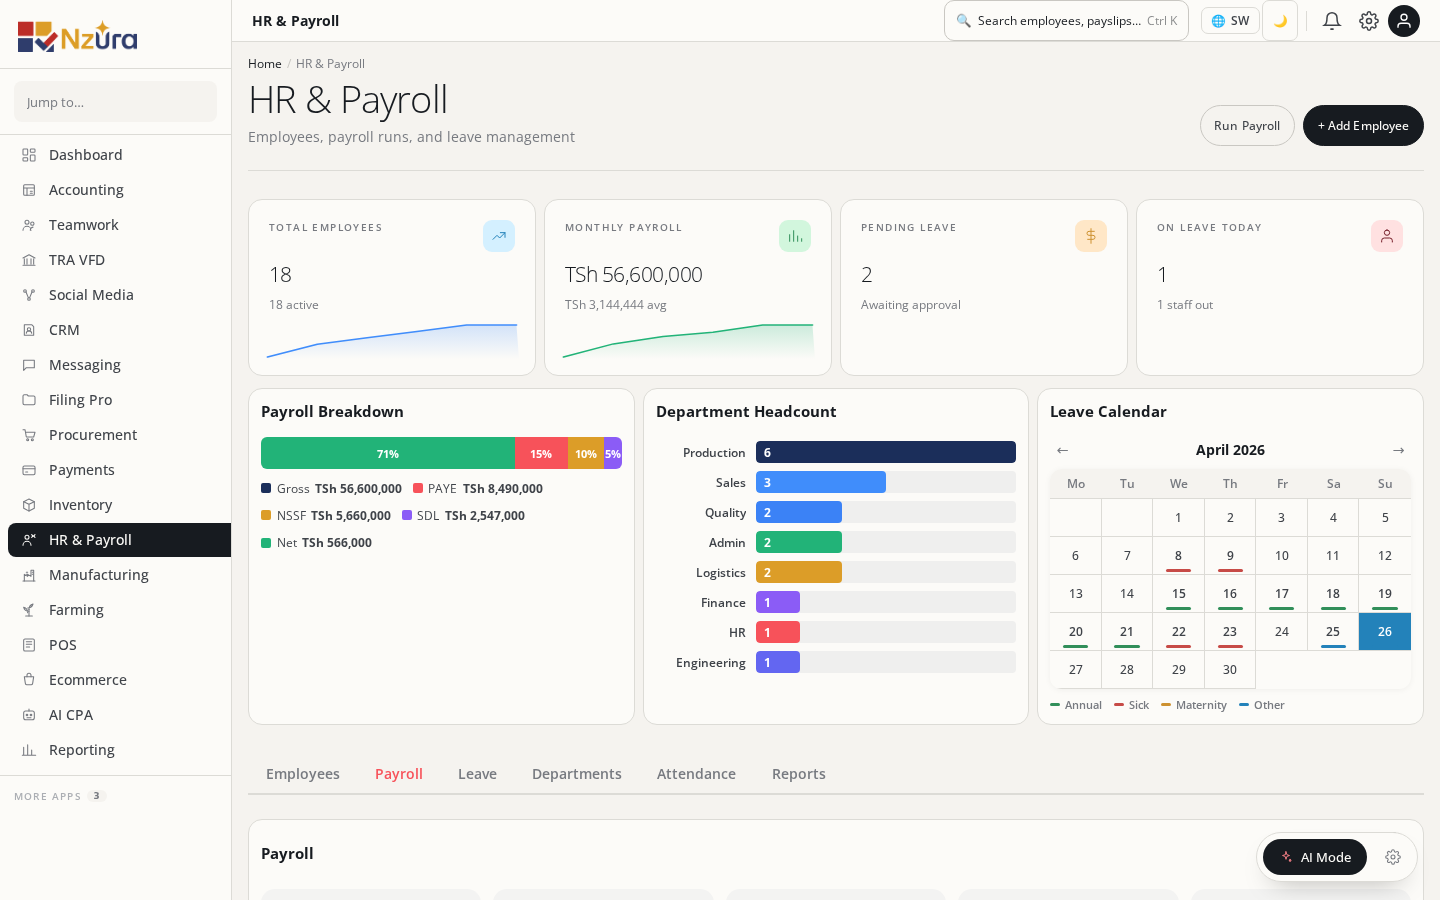Screen dimensions: 1440x900
Task: Open Filing Pro folder icon
Action: [29, 400]
